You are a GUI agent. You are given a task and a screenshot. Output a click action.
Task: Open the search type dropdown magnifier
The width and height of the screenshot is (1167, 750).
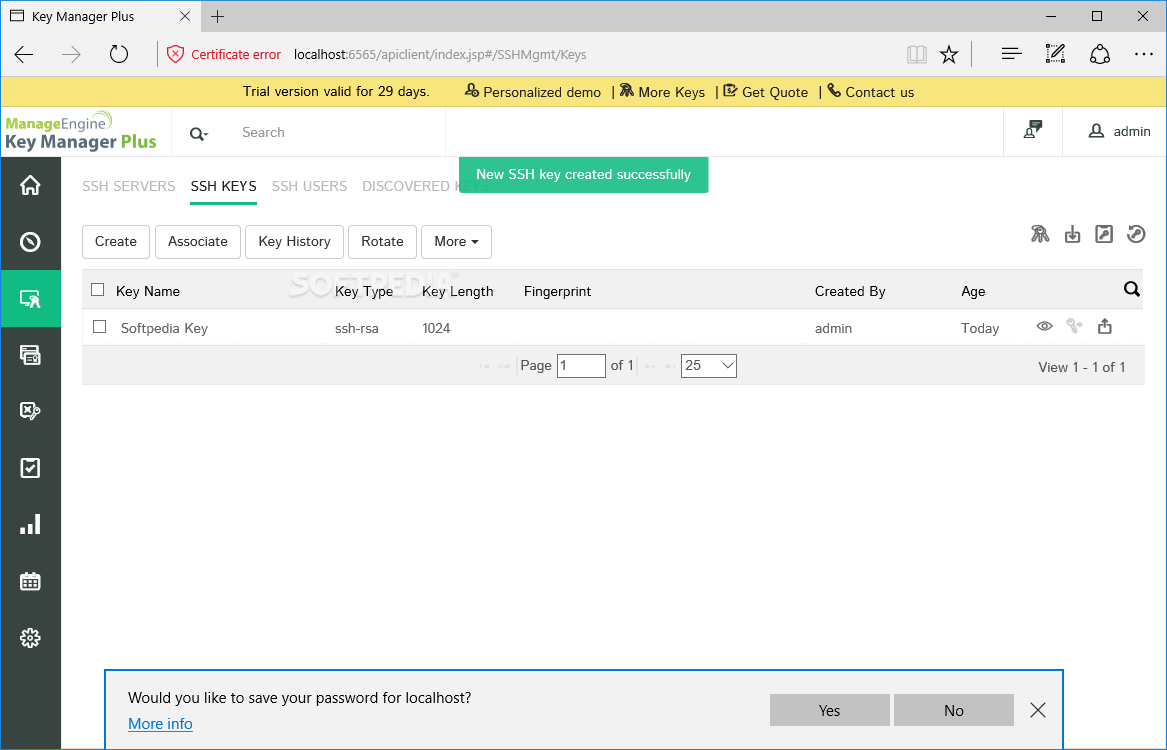(198, 134)
